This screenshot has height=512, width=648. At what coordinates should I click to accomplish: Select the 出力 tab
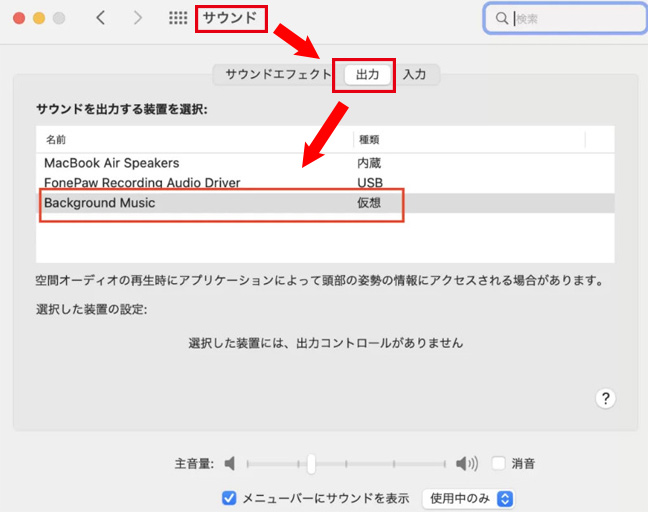coord(367,74)
